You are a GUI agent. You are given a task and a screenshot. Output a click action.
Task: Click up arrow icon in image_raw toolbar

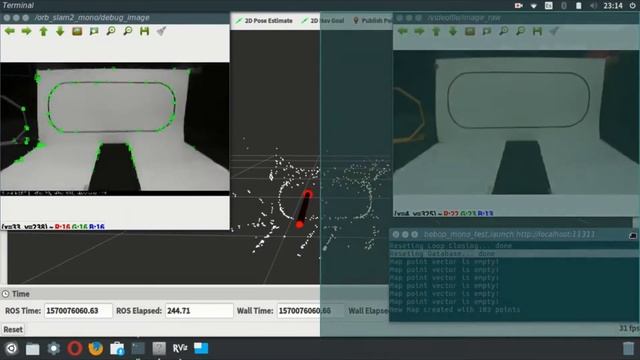[436, 31]
